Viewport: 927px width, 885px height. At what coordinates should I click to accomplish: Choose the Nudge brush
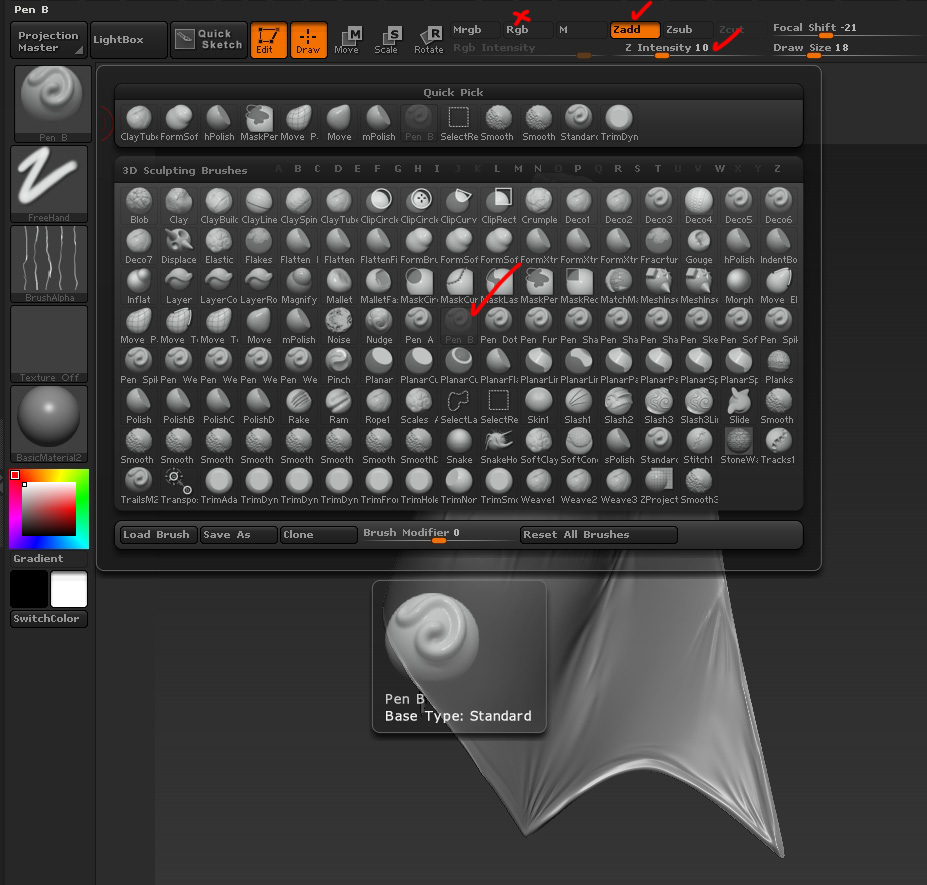point(379,326)
